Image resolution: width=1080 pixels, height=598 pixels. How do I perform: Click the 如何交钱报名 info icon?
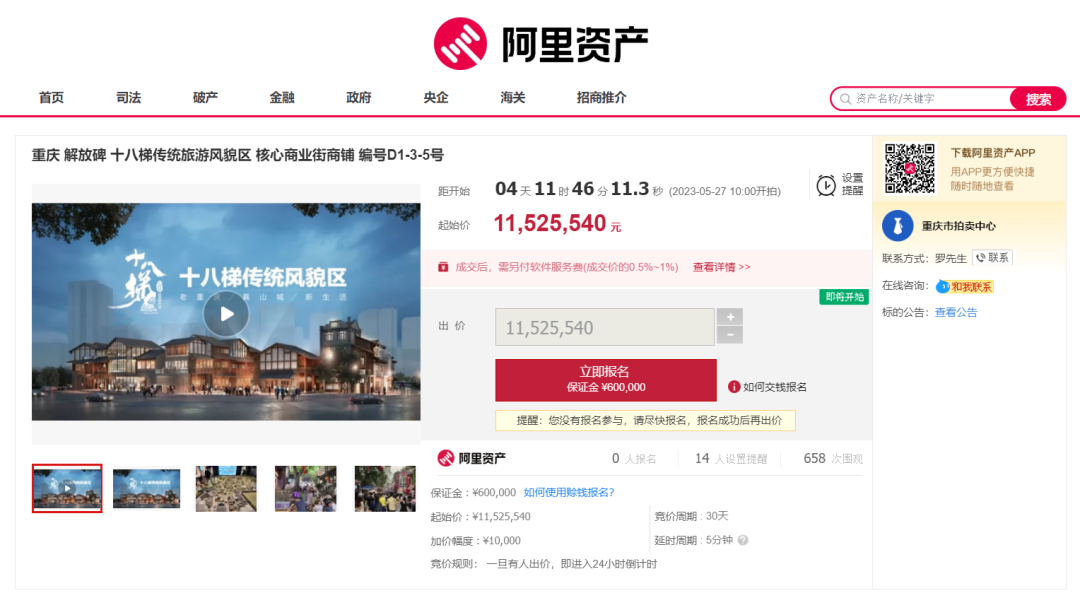pyautogui.click(x=734, y=387)
